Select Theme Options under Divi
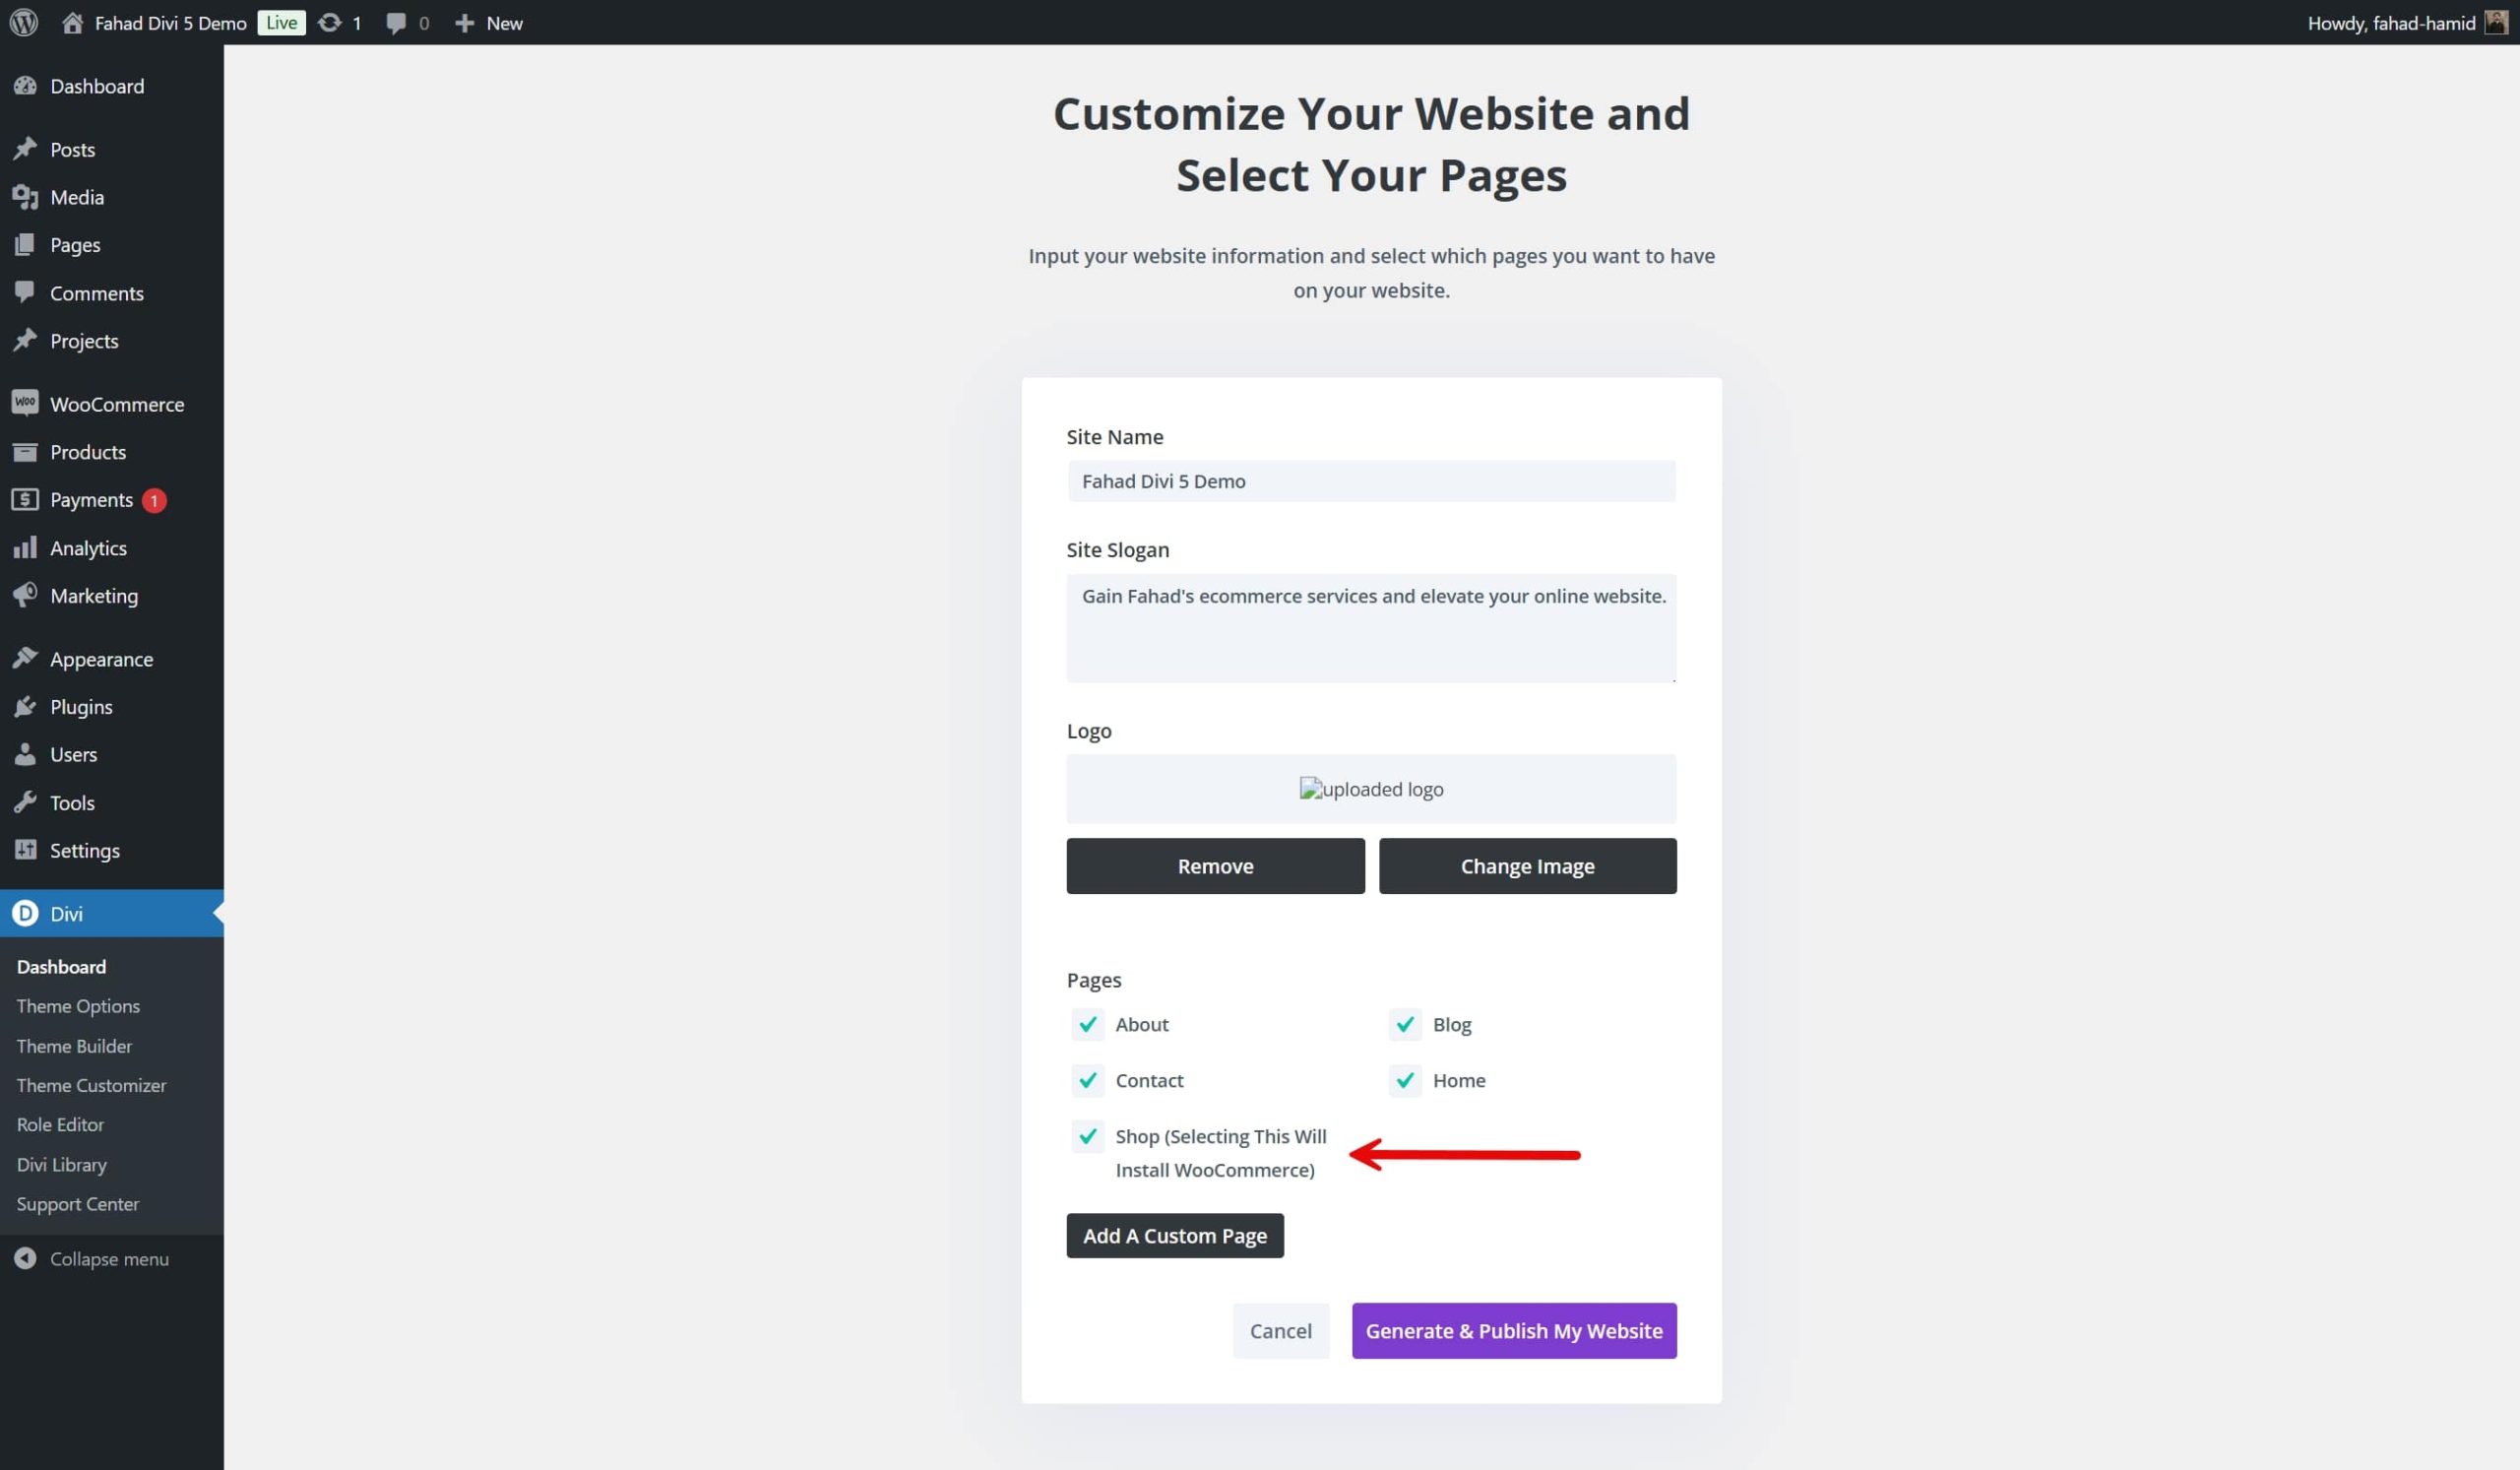The image size is (2520, 1470). click(79, 1004)
